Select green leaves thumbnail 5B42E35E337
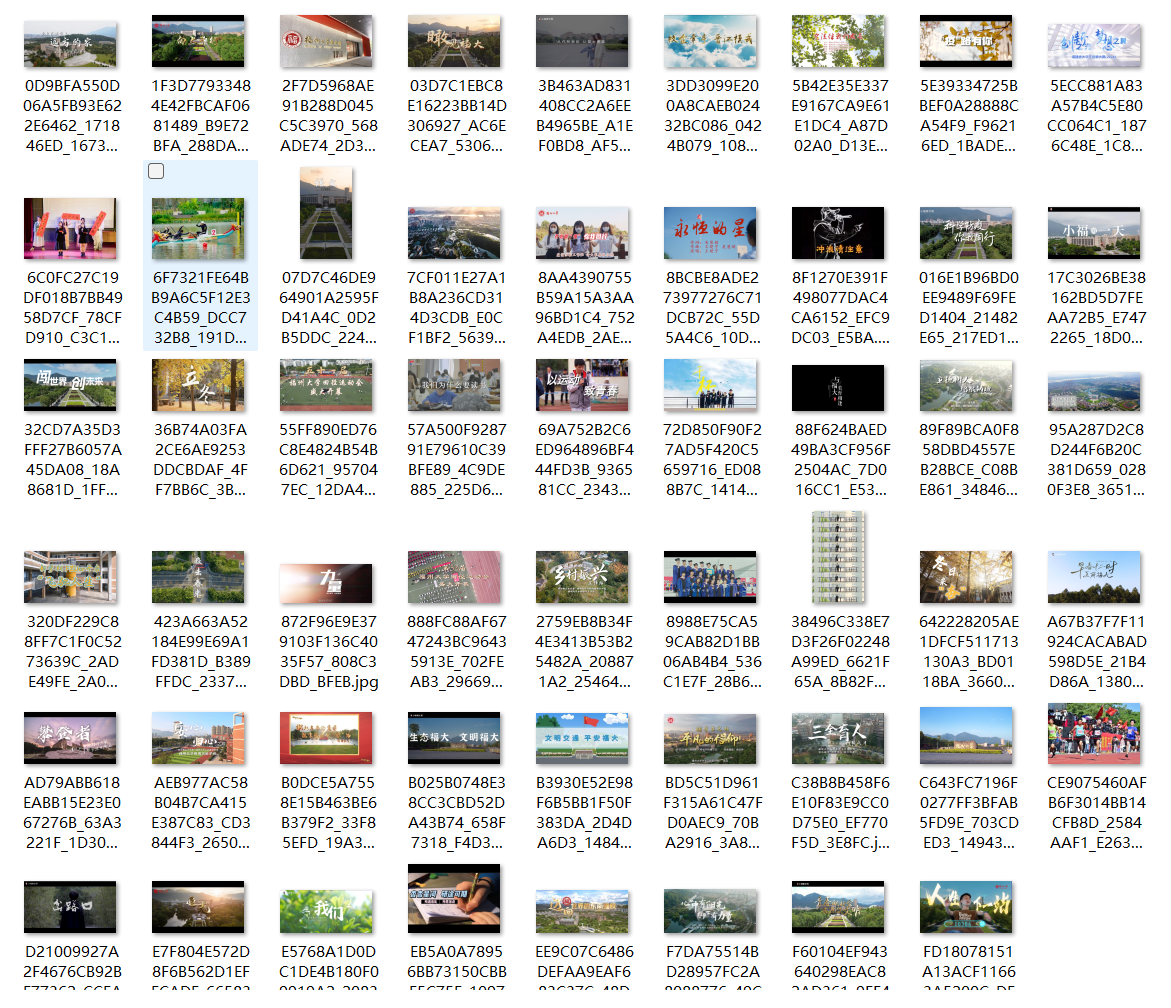Viewport: 1171px width, 1008px height. coord(838,41)
